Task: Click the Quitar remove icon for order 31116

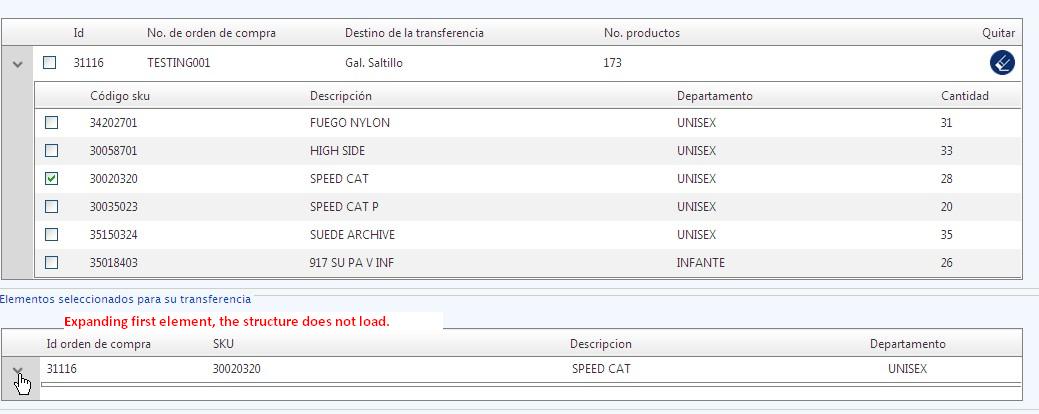Action: [1002, 63]
